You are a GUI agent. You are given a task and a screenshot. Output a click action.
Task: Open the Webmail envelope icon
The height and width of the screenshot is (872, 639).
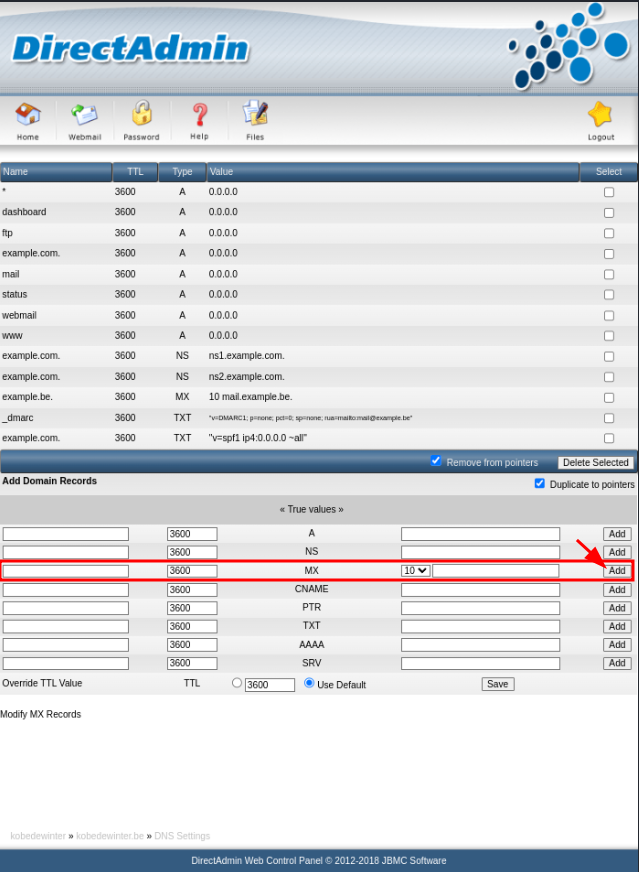click(85, 115)
